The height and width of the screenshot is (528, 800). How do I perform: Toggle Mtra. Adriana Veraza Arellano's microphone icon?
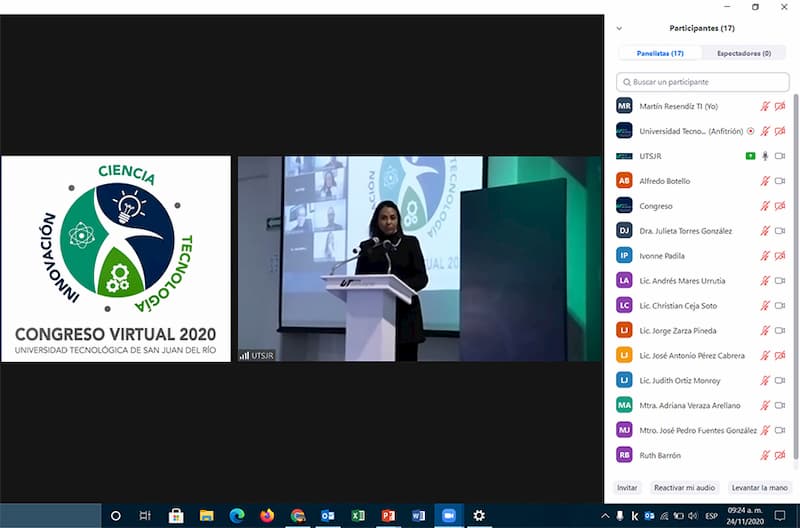765,405
